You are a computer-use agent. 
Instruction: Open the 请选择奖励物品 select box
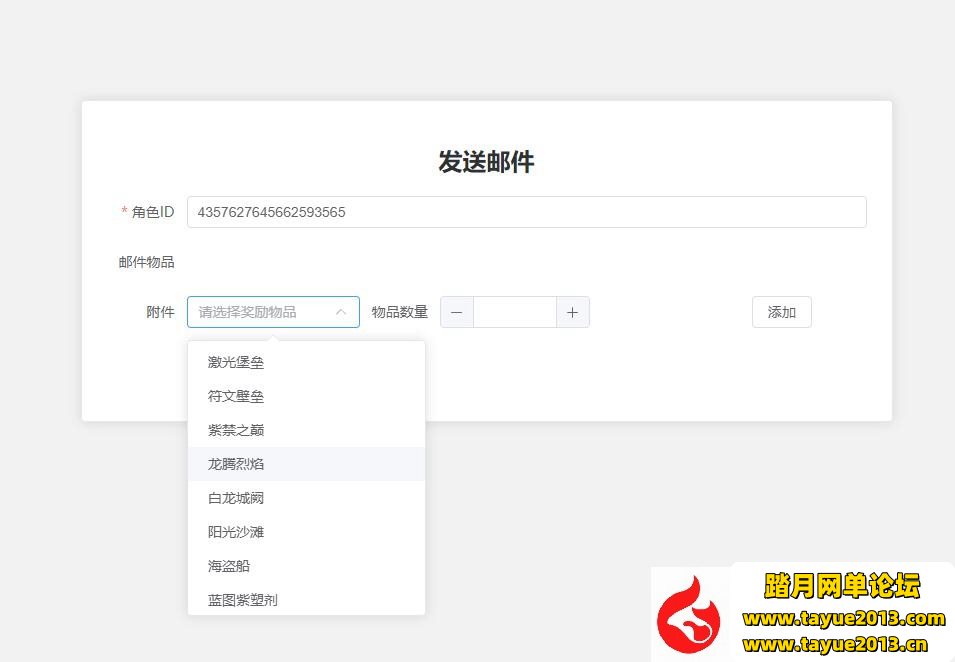tap(273, 312)
